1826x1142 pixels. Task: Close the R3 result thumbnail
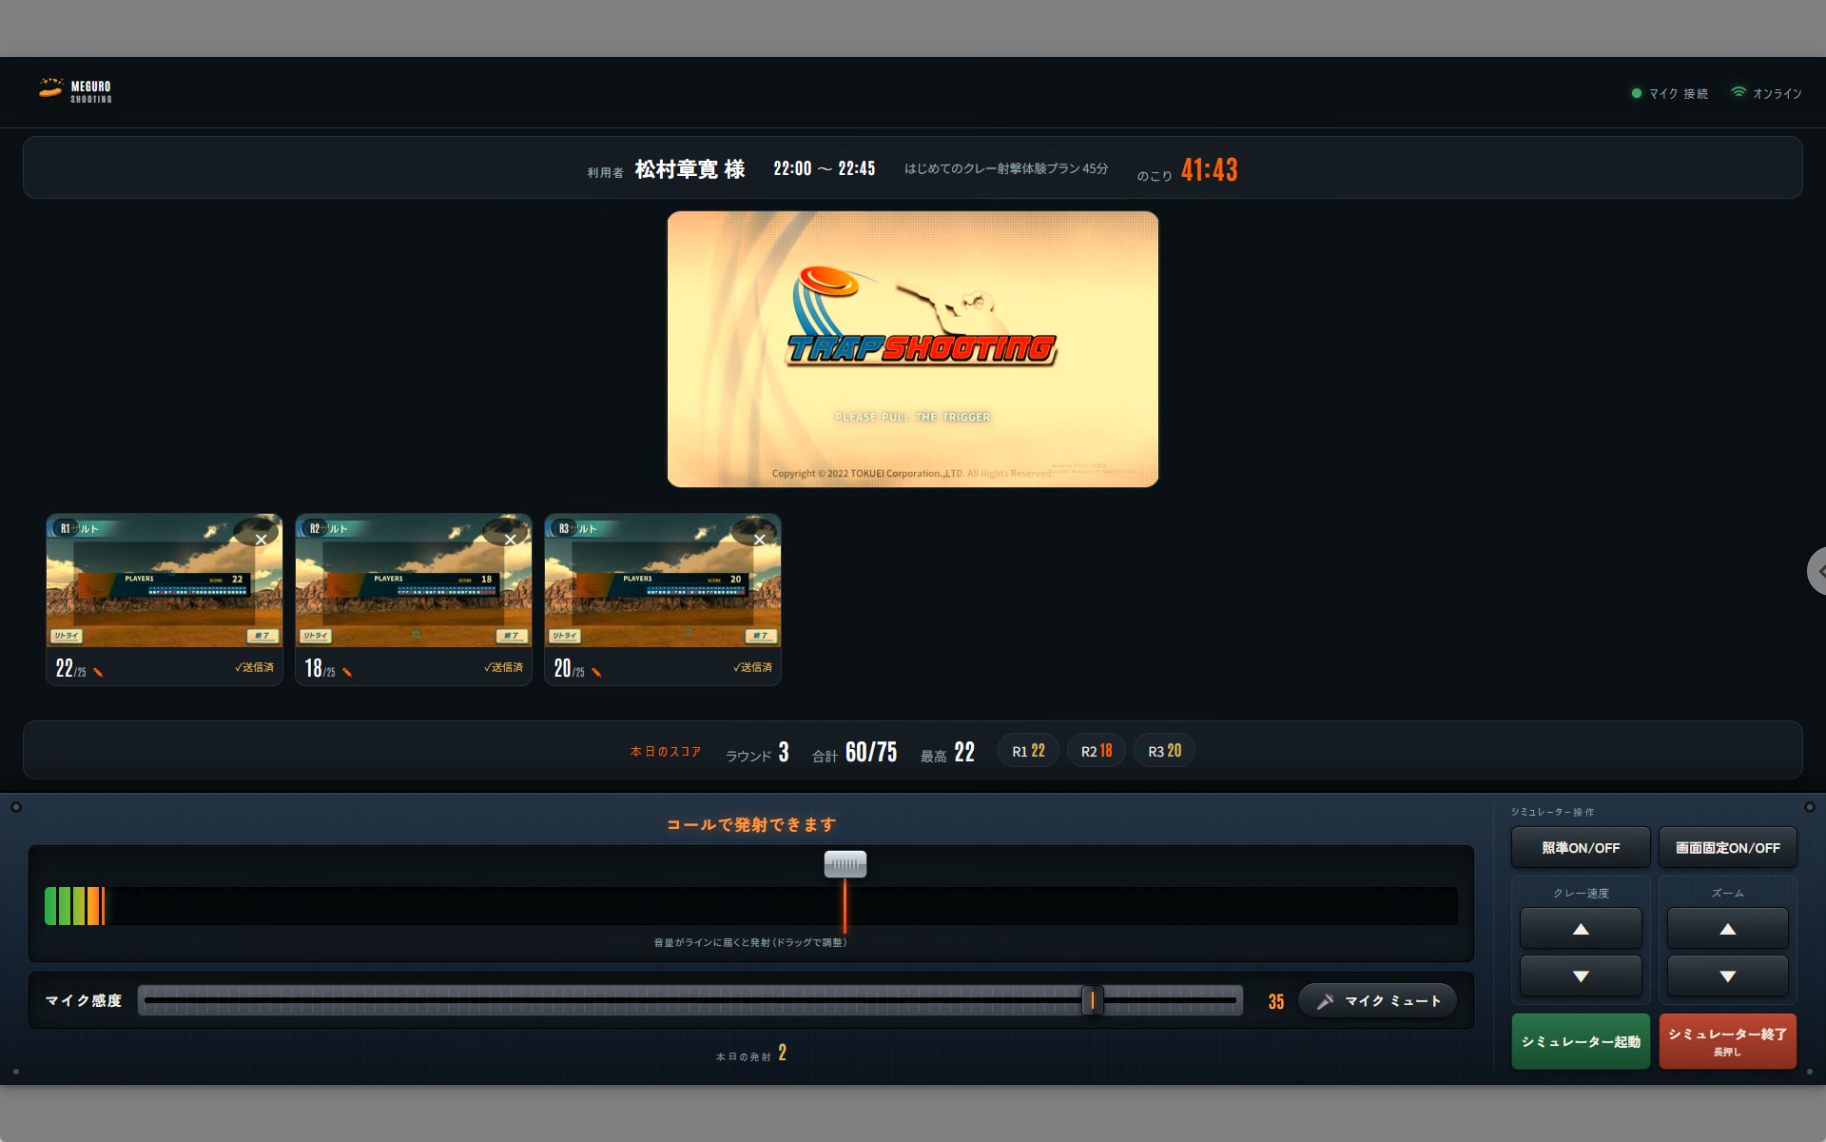pyautogui.click(x=759, y=539)
